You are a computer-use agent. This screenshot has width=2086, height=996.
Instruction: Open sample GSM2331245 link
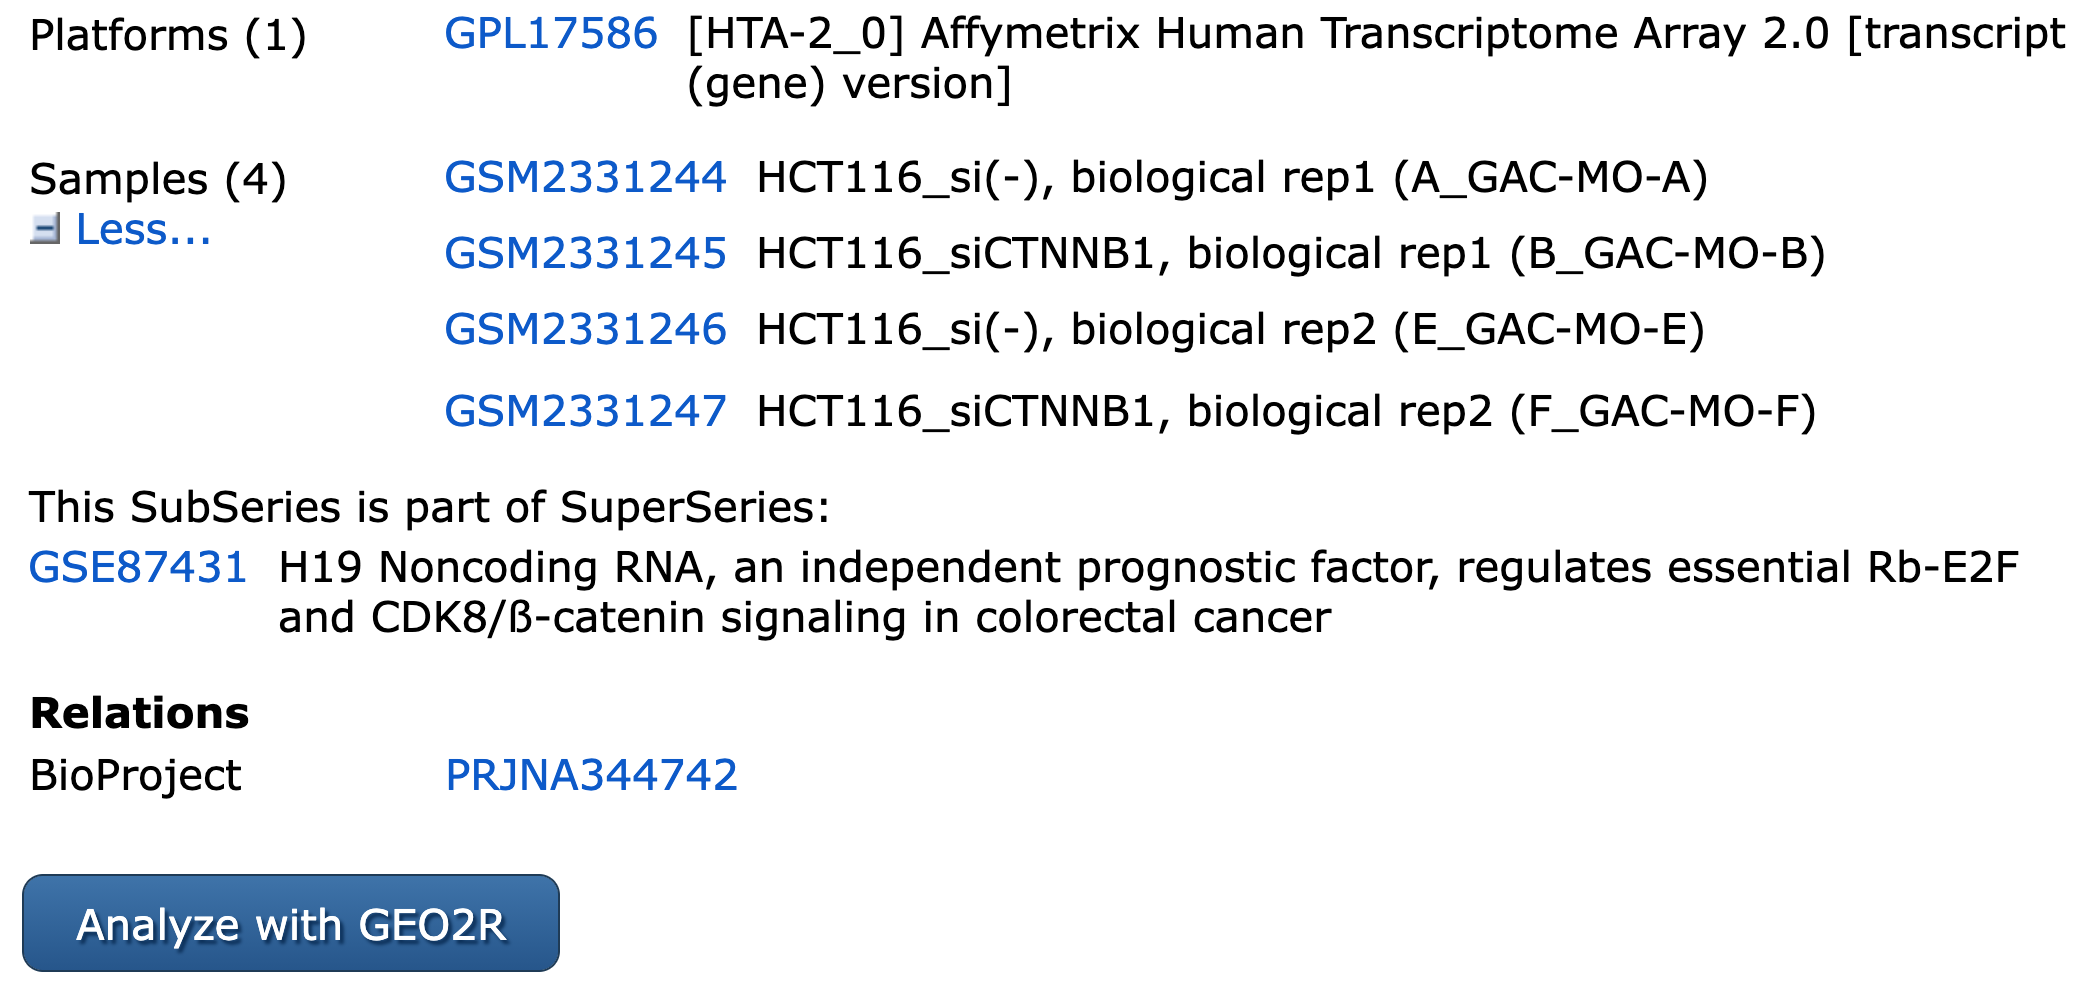[x=585, y=254]
